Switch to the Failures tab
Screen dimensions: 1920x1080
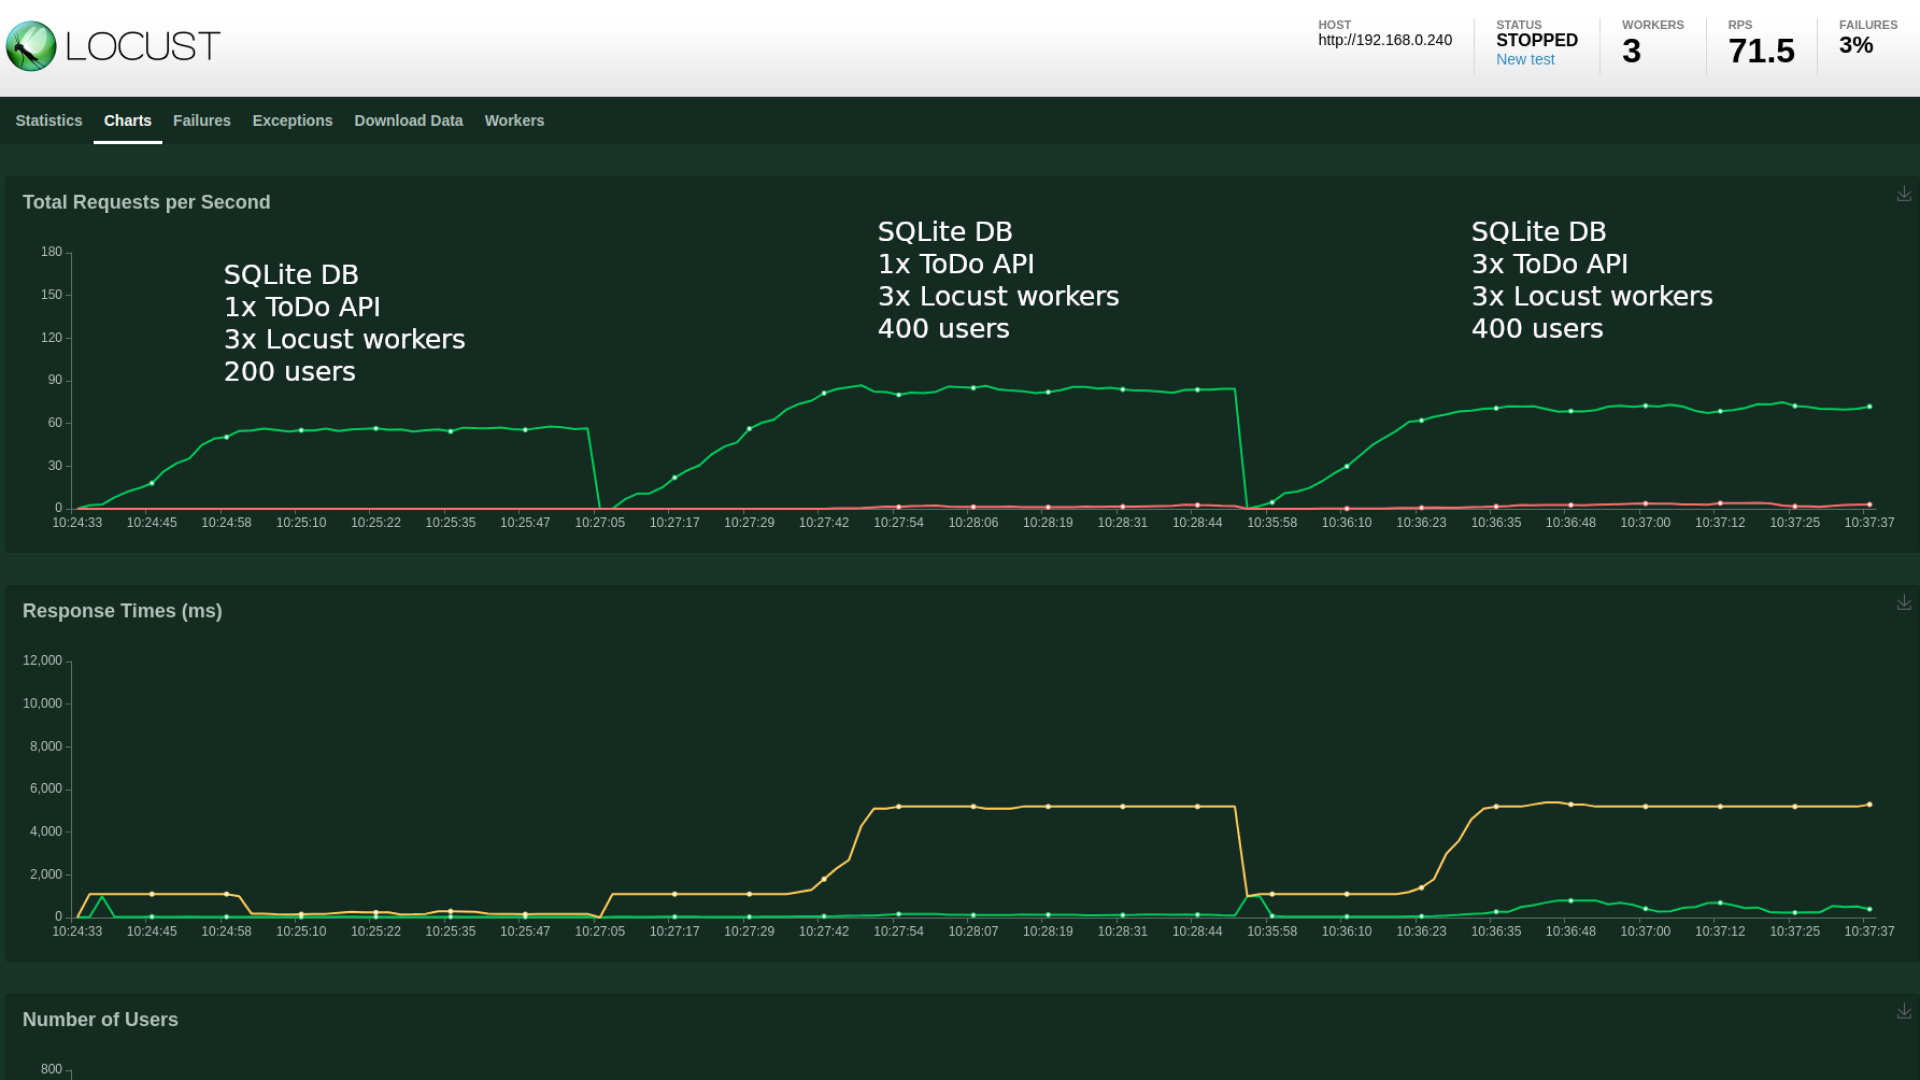point(202,120)
